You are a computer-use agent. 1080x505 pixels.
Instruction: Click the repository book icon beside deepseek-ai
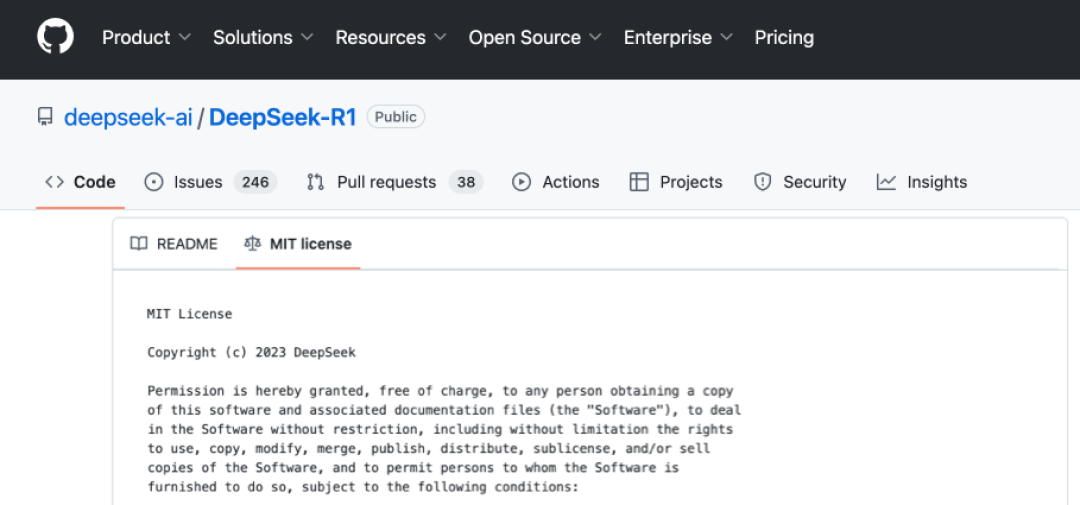click(45, 118)
